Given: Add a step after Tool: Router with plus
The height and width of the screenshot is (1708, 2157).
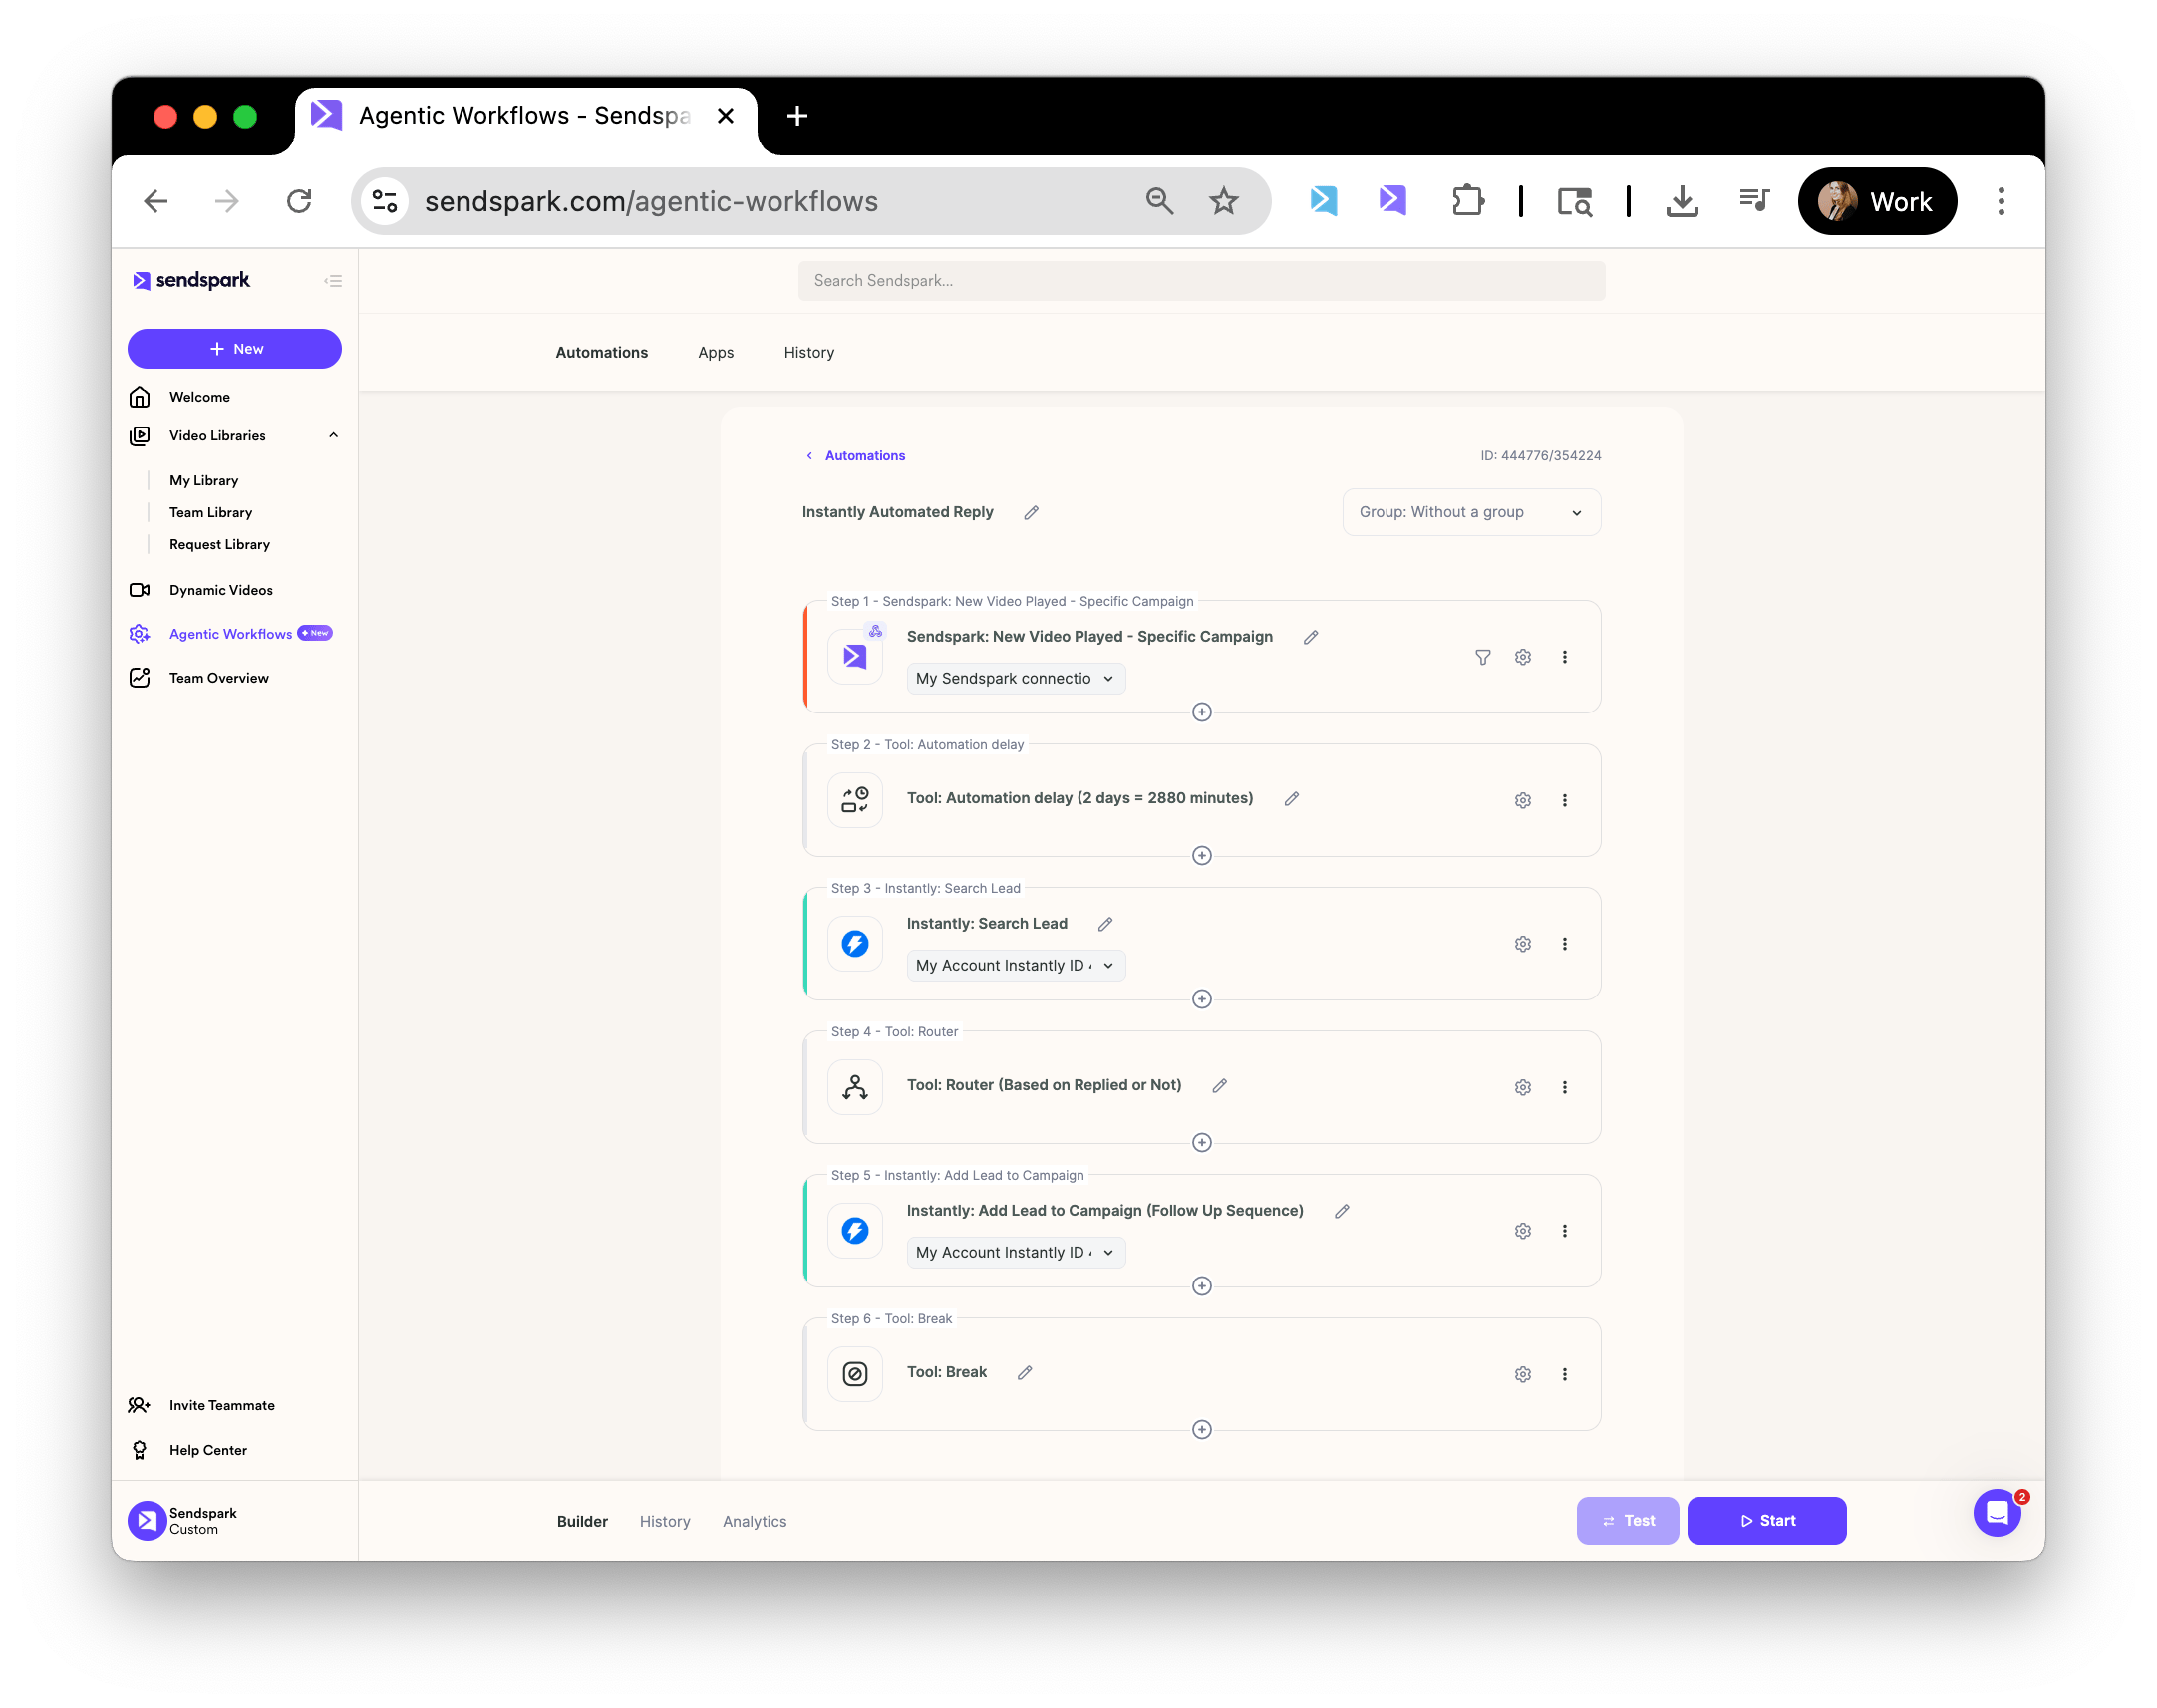Looking at the screenshot, I should coord(1201,1142).
